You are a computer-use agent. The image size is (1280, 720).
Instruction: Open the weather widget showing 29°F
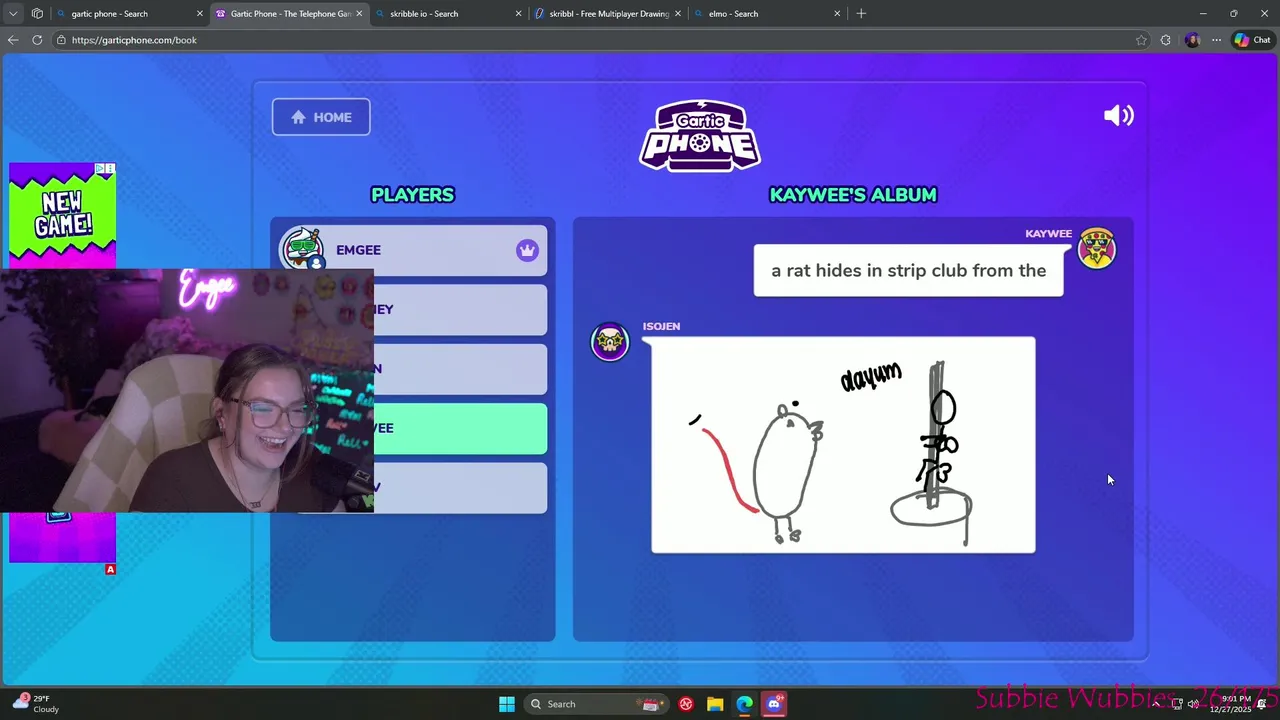tap(35, 704)
